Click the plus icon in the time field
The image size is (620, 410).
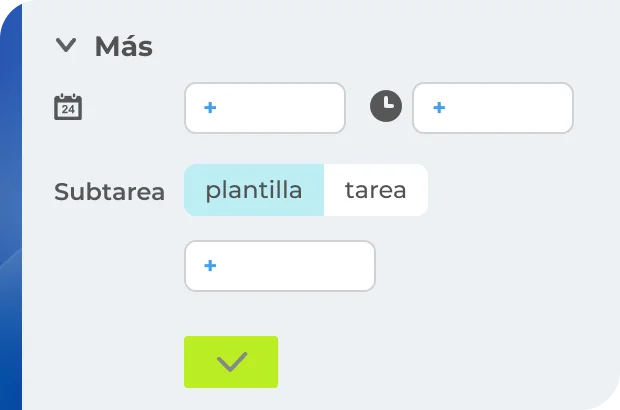pos(438,108)
